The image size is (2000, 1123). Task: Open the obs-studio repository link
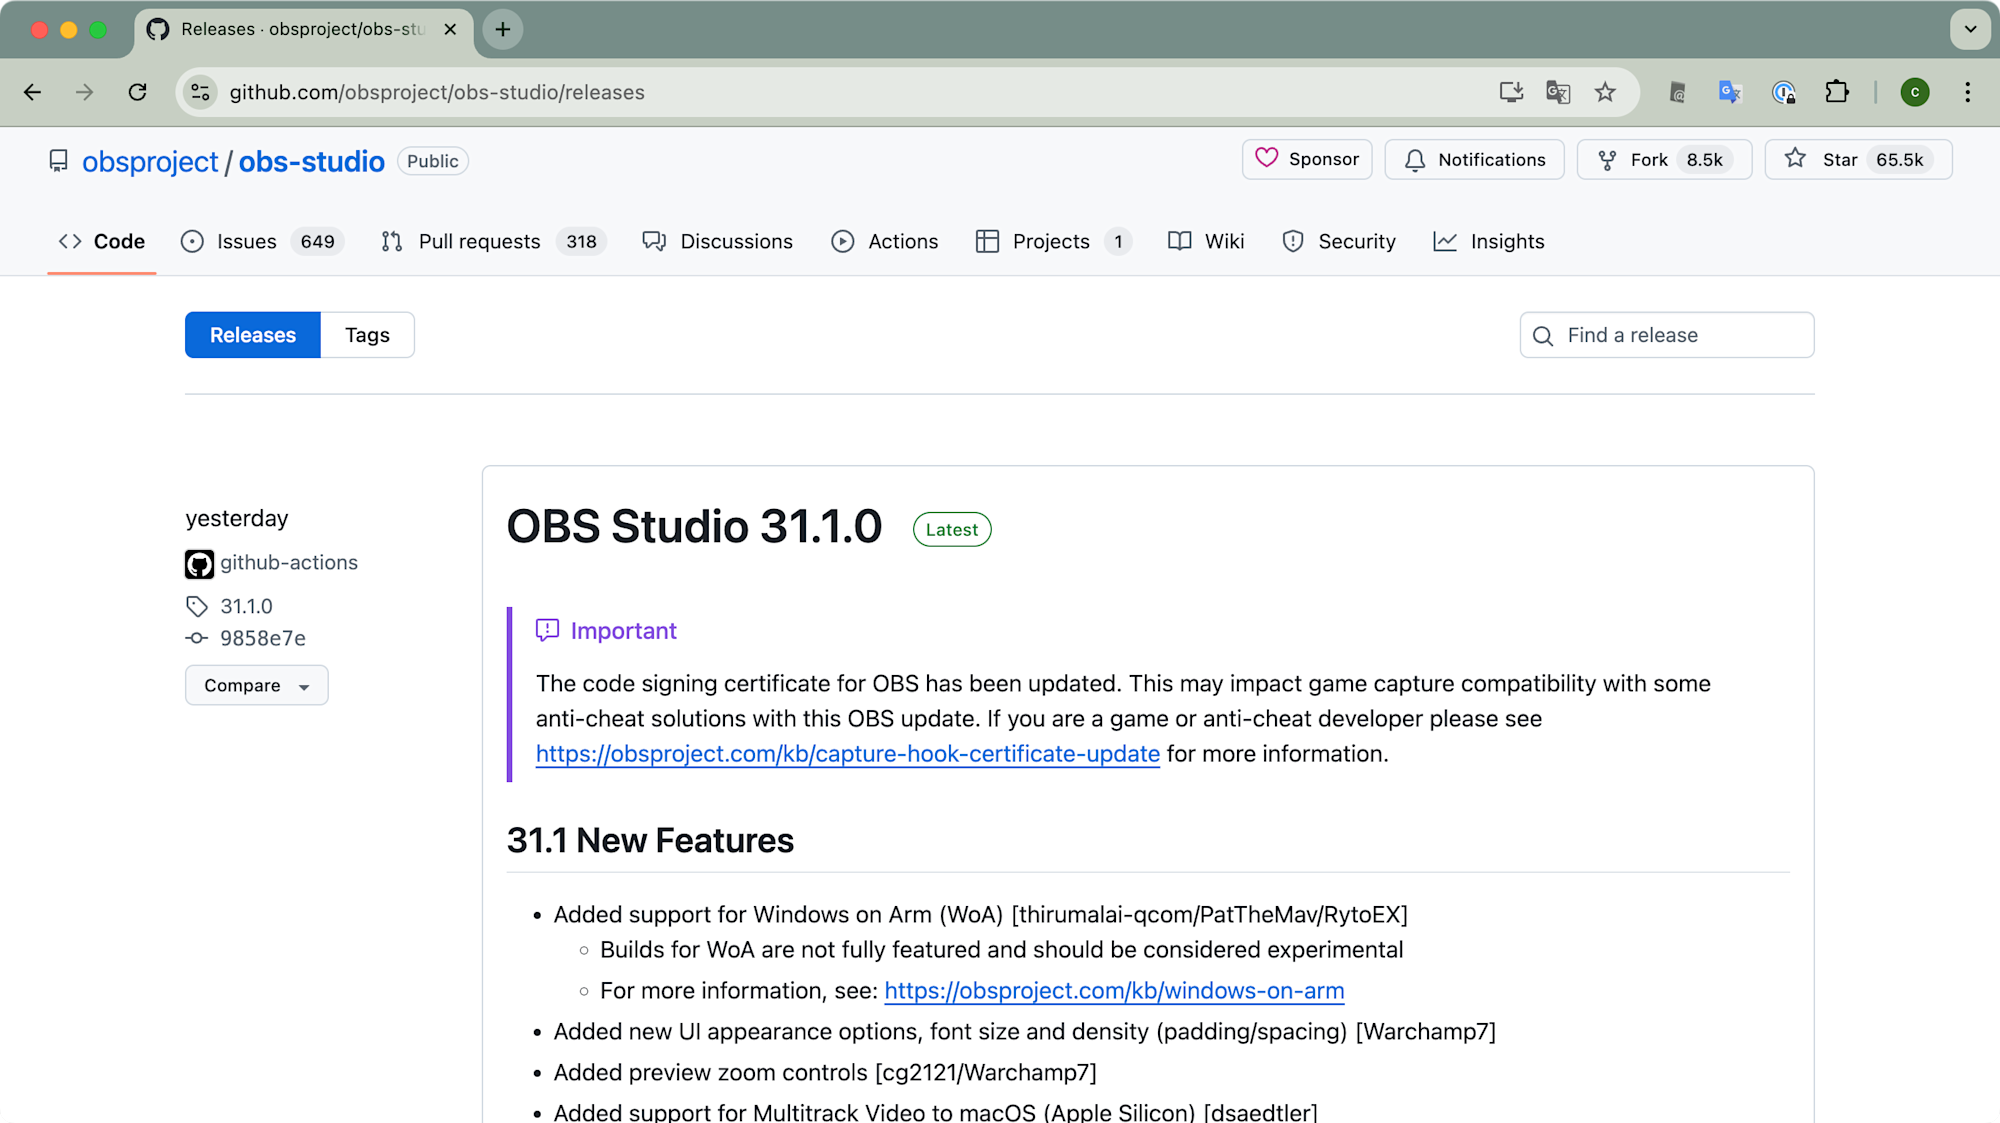pyautogui.click(x=311, y=161)
